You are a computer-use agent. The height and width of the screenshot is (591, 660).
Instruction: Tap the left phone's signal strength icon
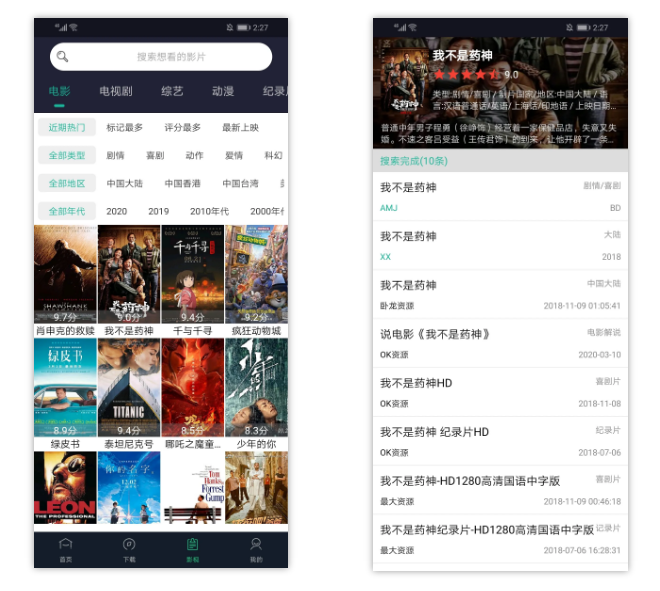61,27
